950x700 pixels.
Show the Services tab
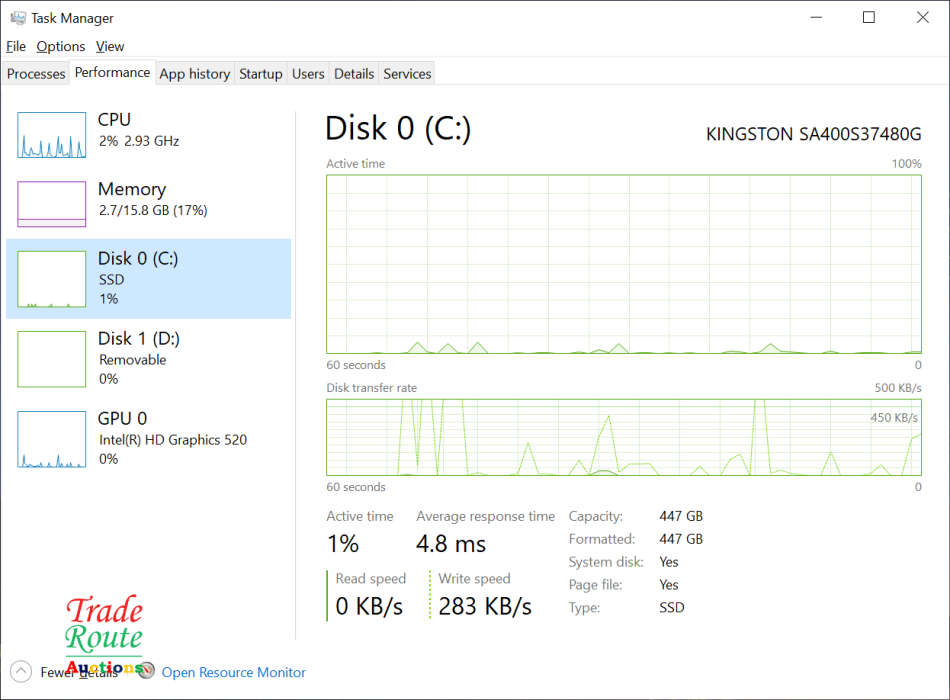point(407,74)
